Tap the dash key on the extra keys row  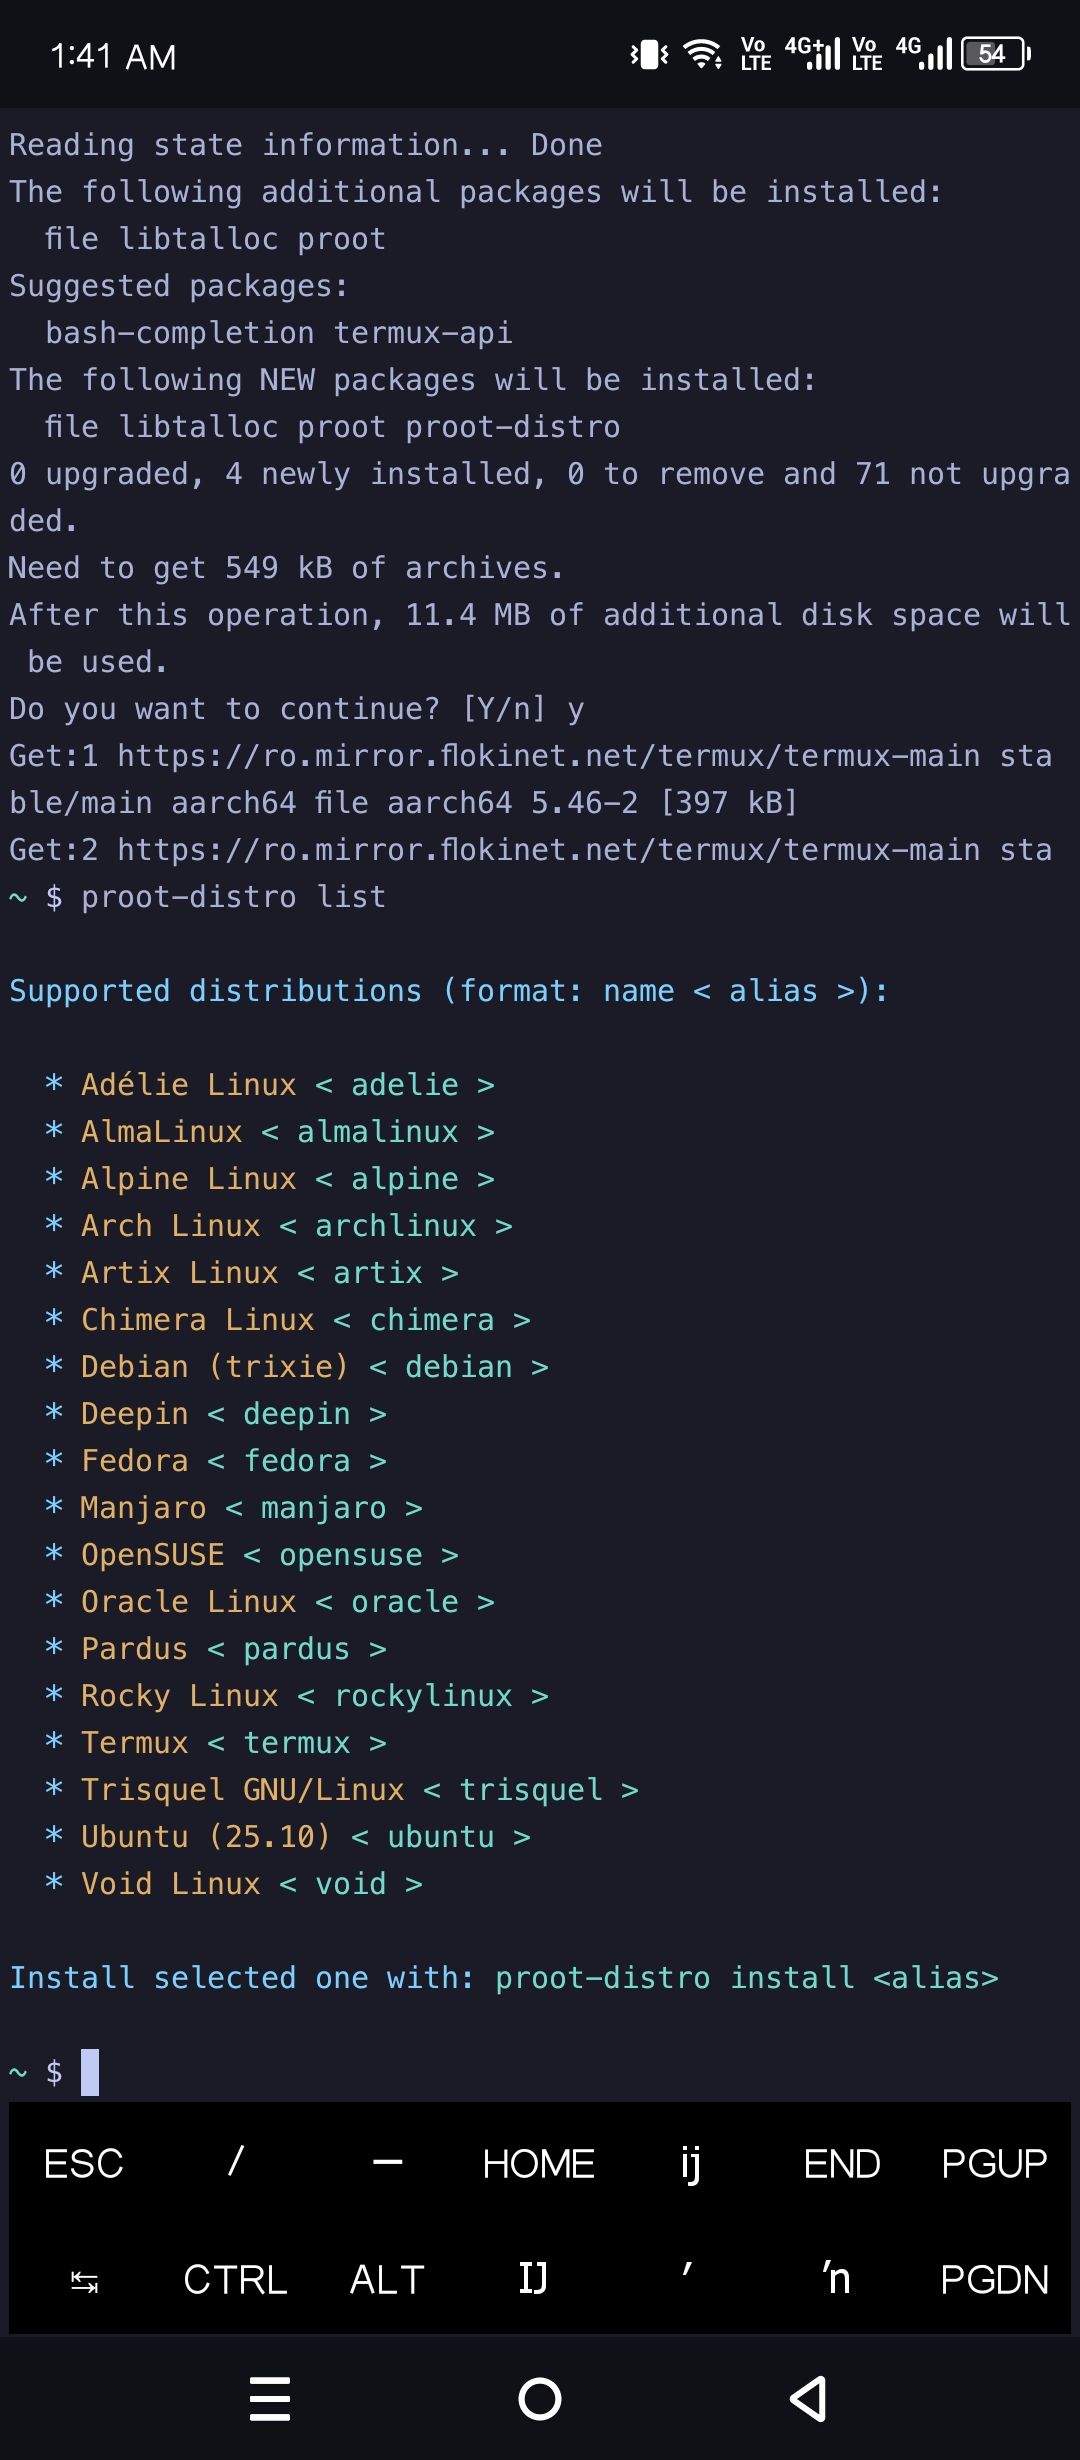389,2163
